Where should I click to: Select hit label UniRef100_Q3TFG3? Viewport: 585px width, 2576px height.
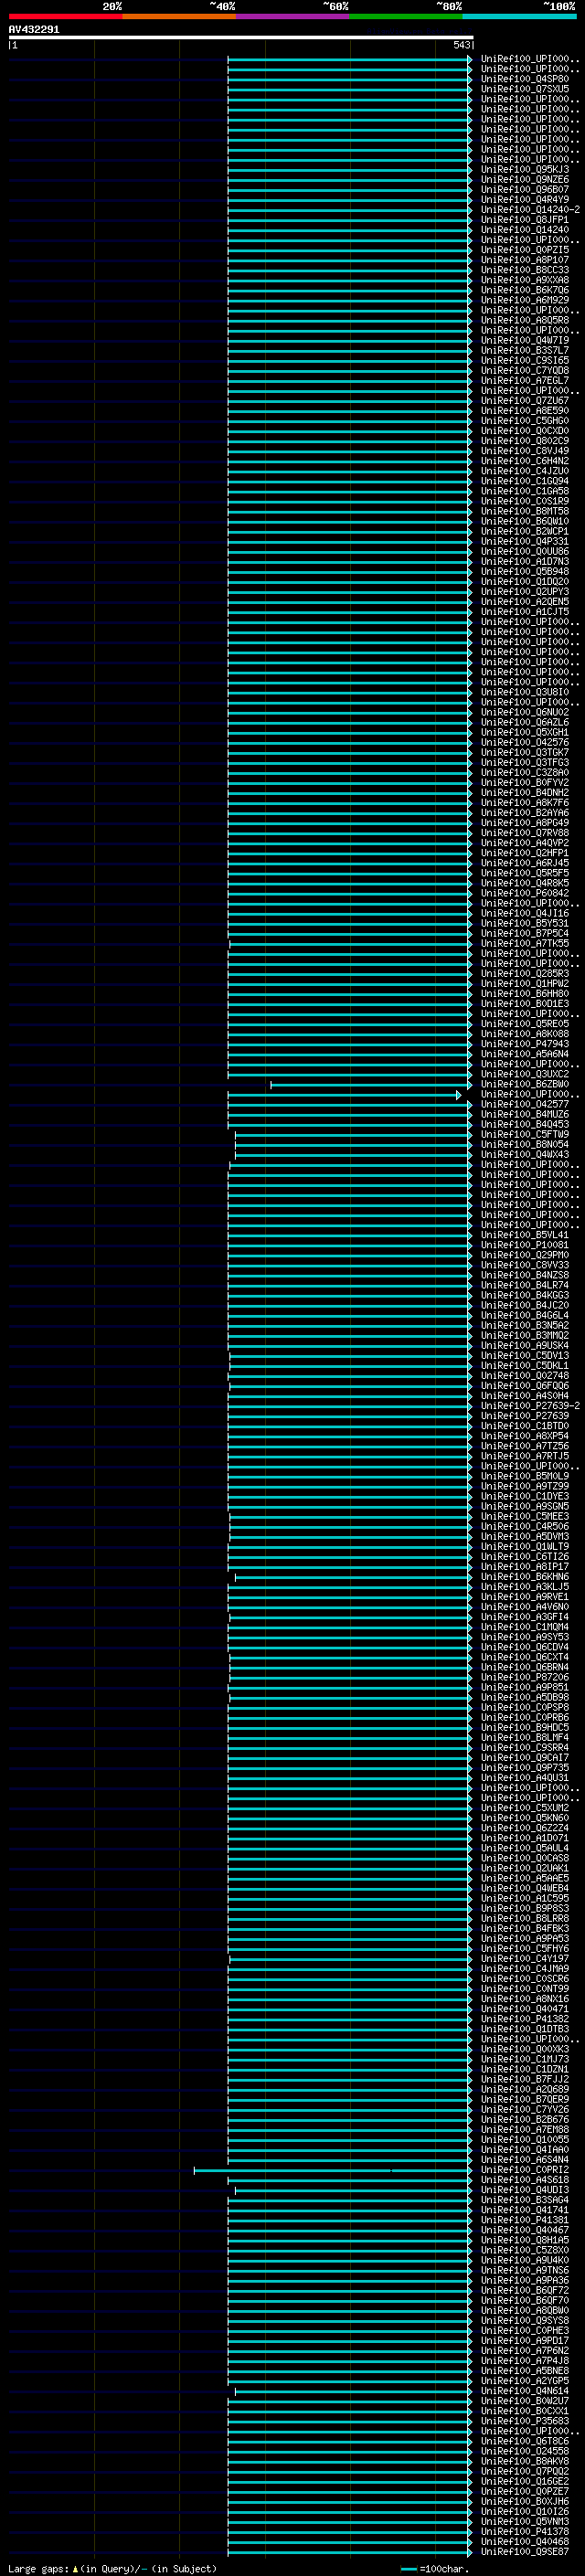525,762
